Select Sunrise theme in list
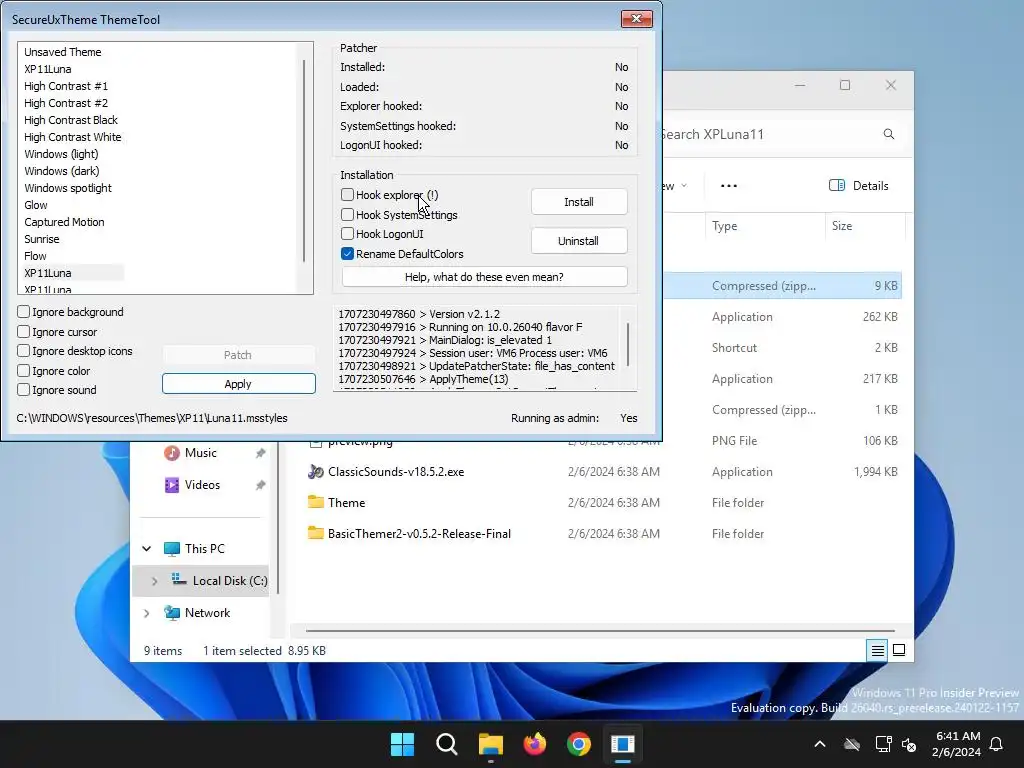Viewport: 1024px width, 768px height. coord(42,238)
